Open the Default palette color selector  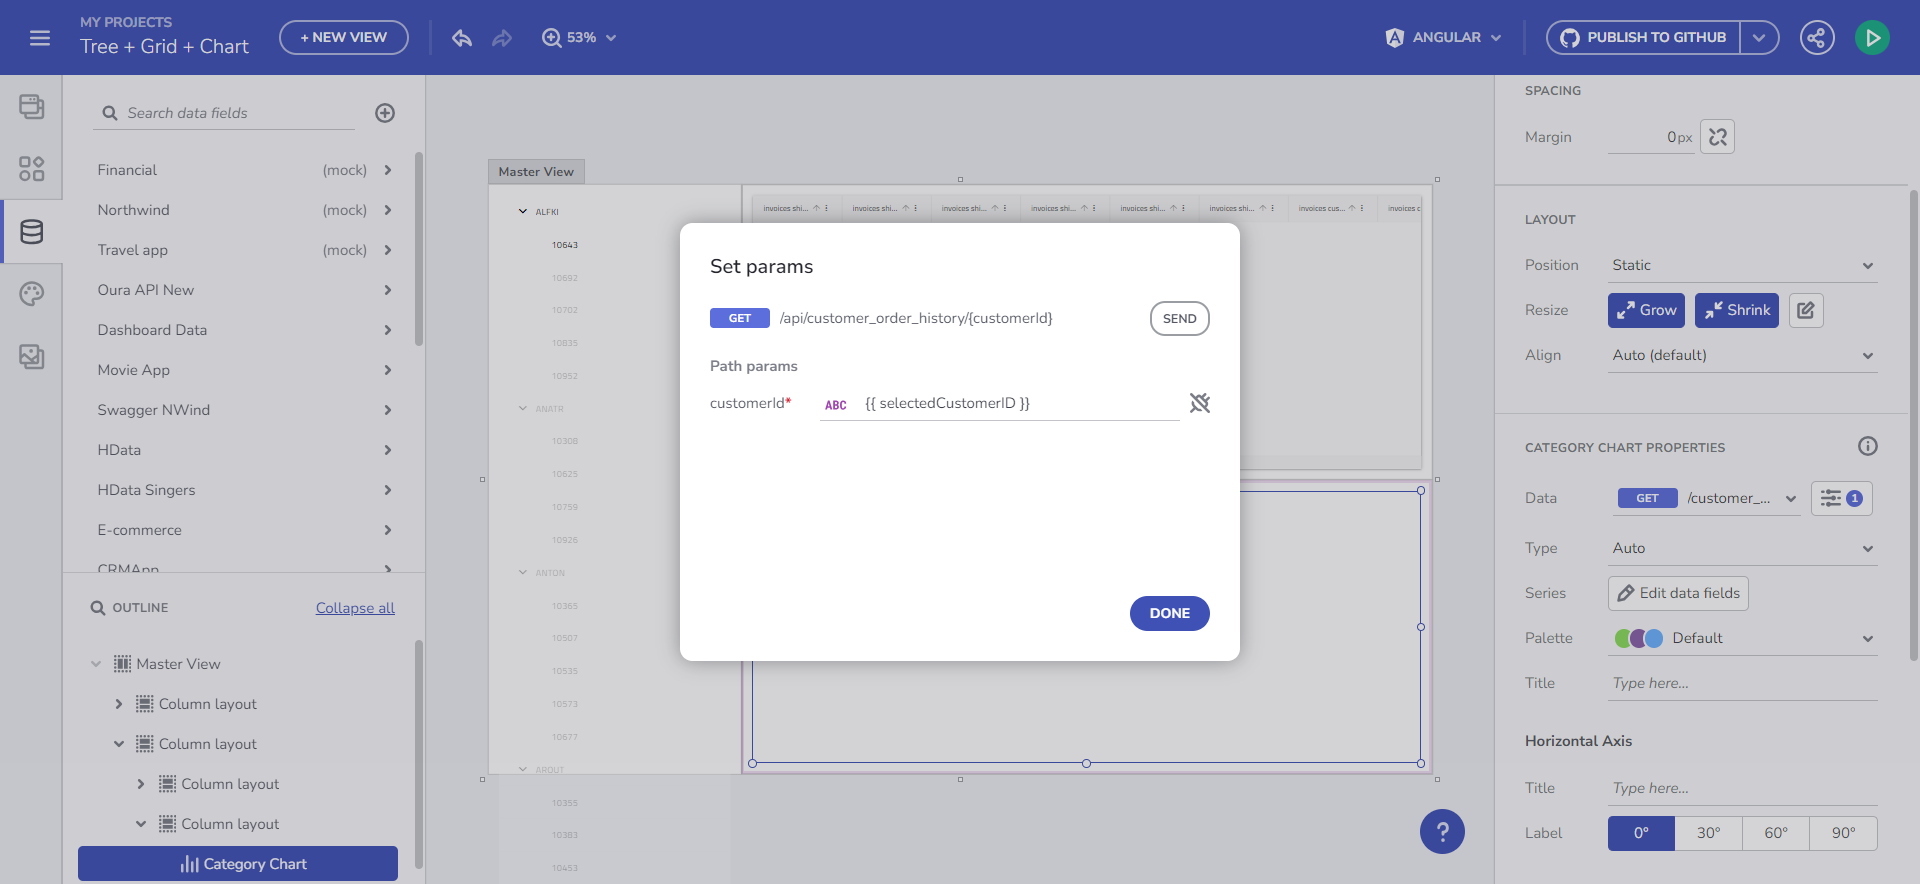coord(1742,638)
